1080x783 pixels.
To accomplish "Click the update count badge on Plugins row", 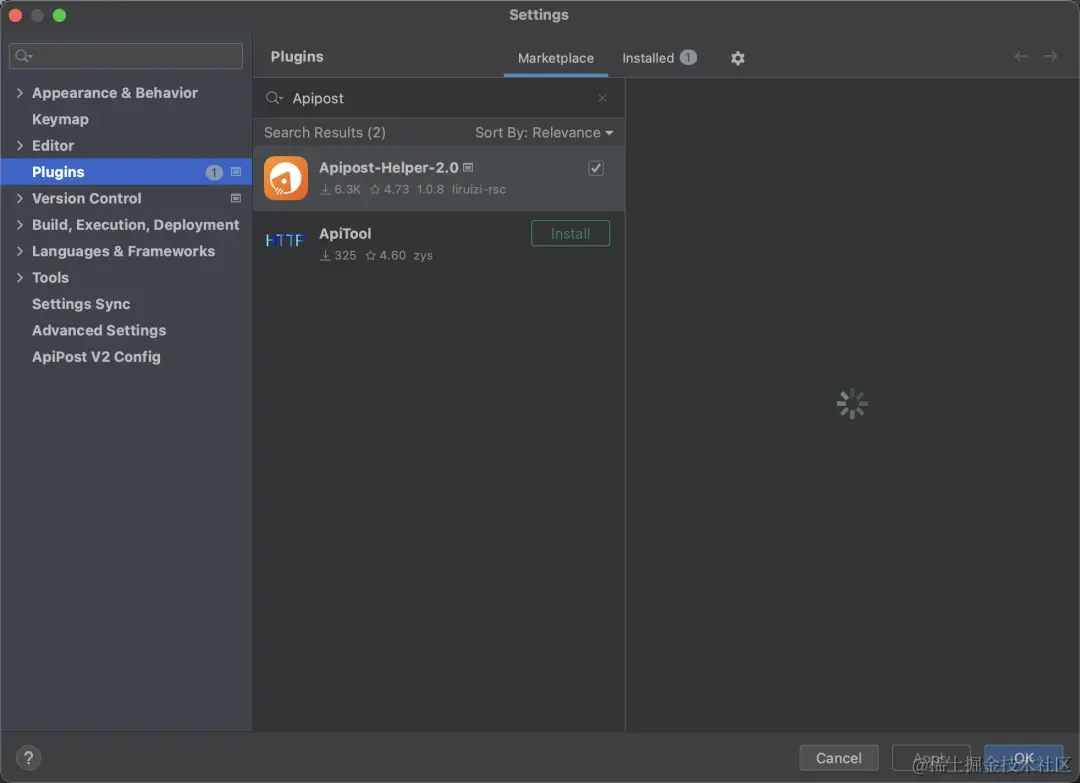I will 214,172.
